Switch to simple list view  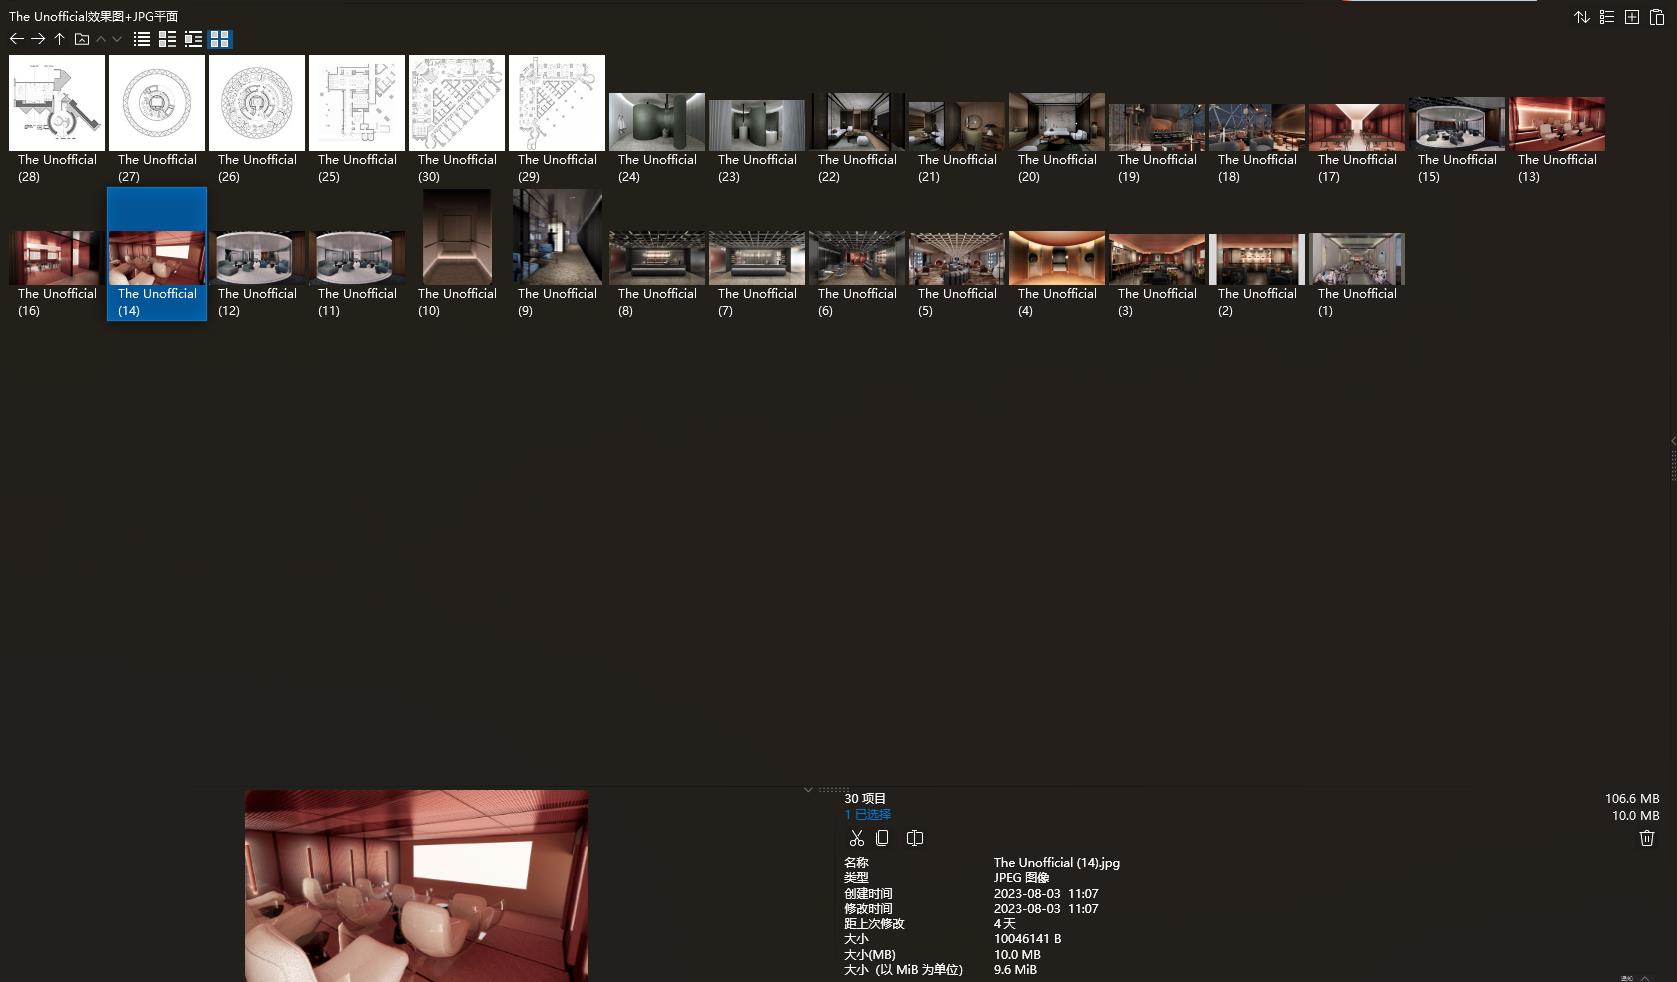142,39
